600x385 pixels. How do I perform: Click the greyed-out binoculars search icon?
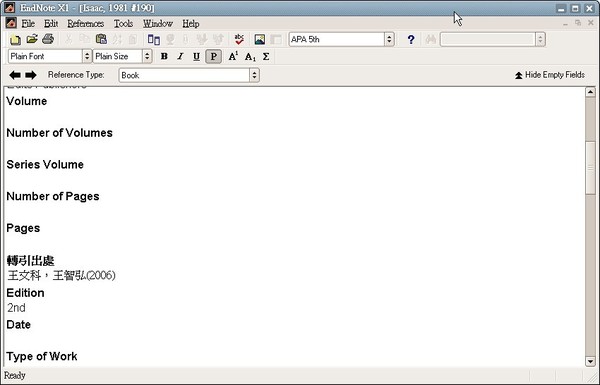431,39
